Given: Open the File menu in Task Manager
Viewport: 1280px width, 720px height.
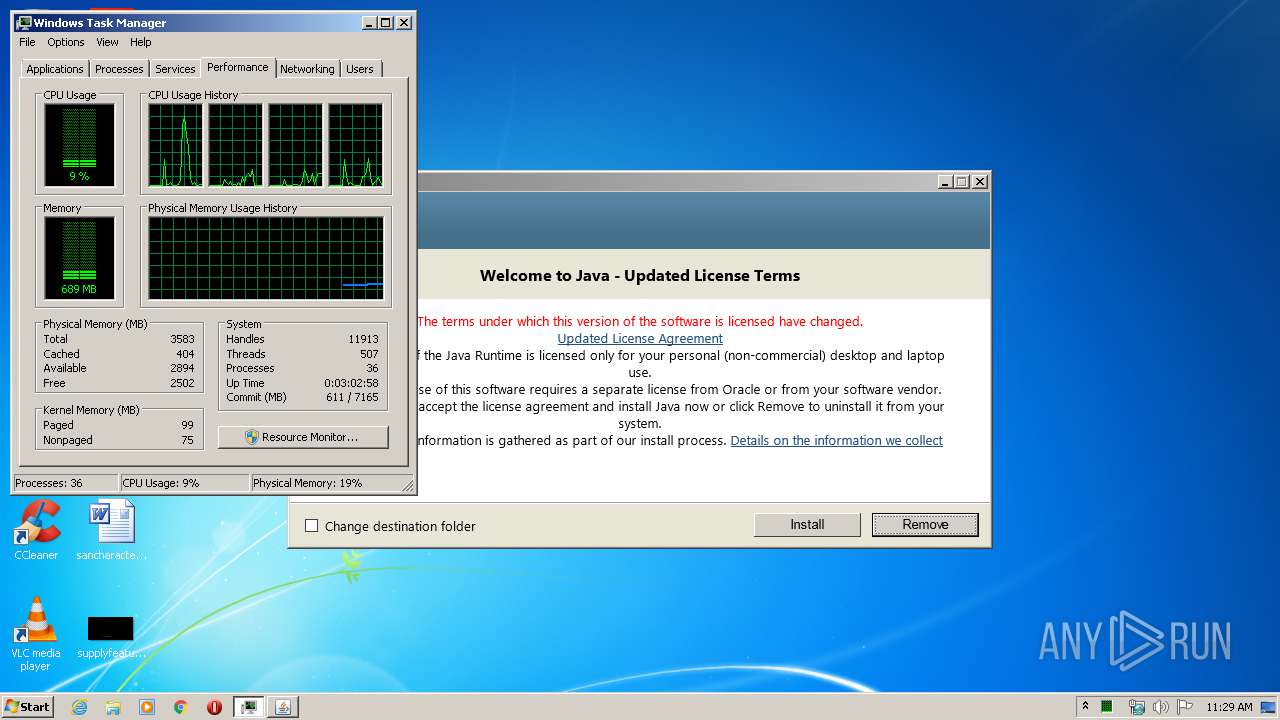Looking at the screenshot, I should (27, 42).
